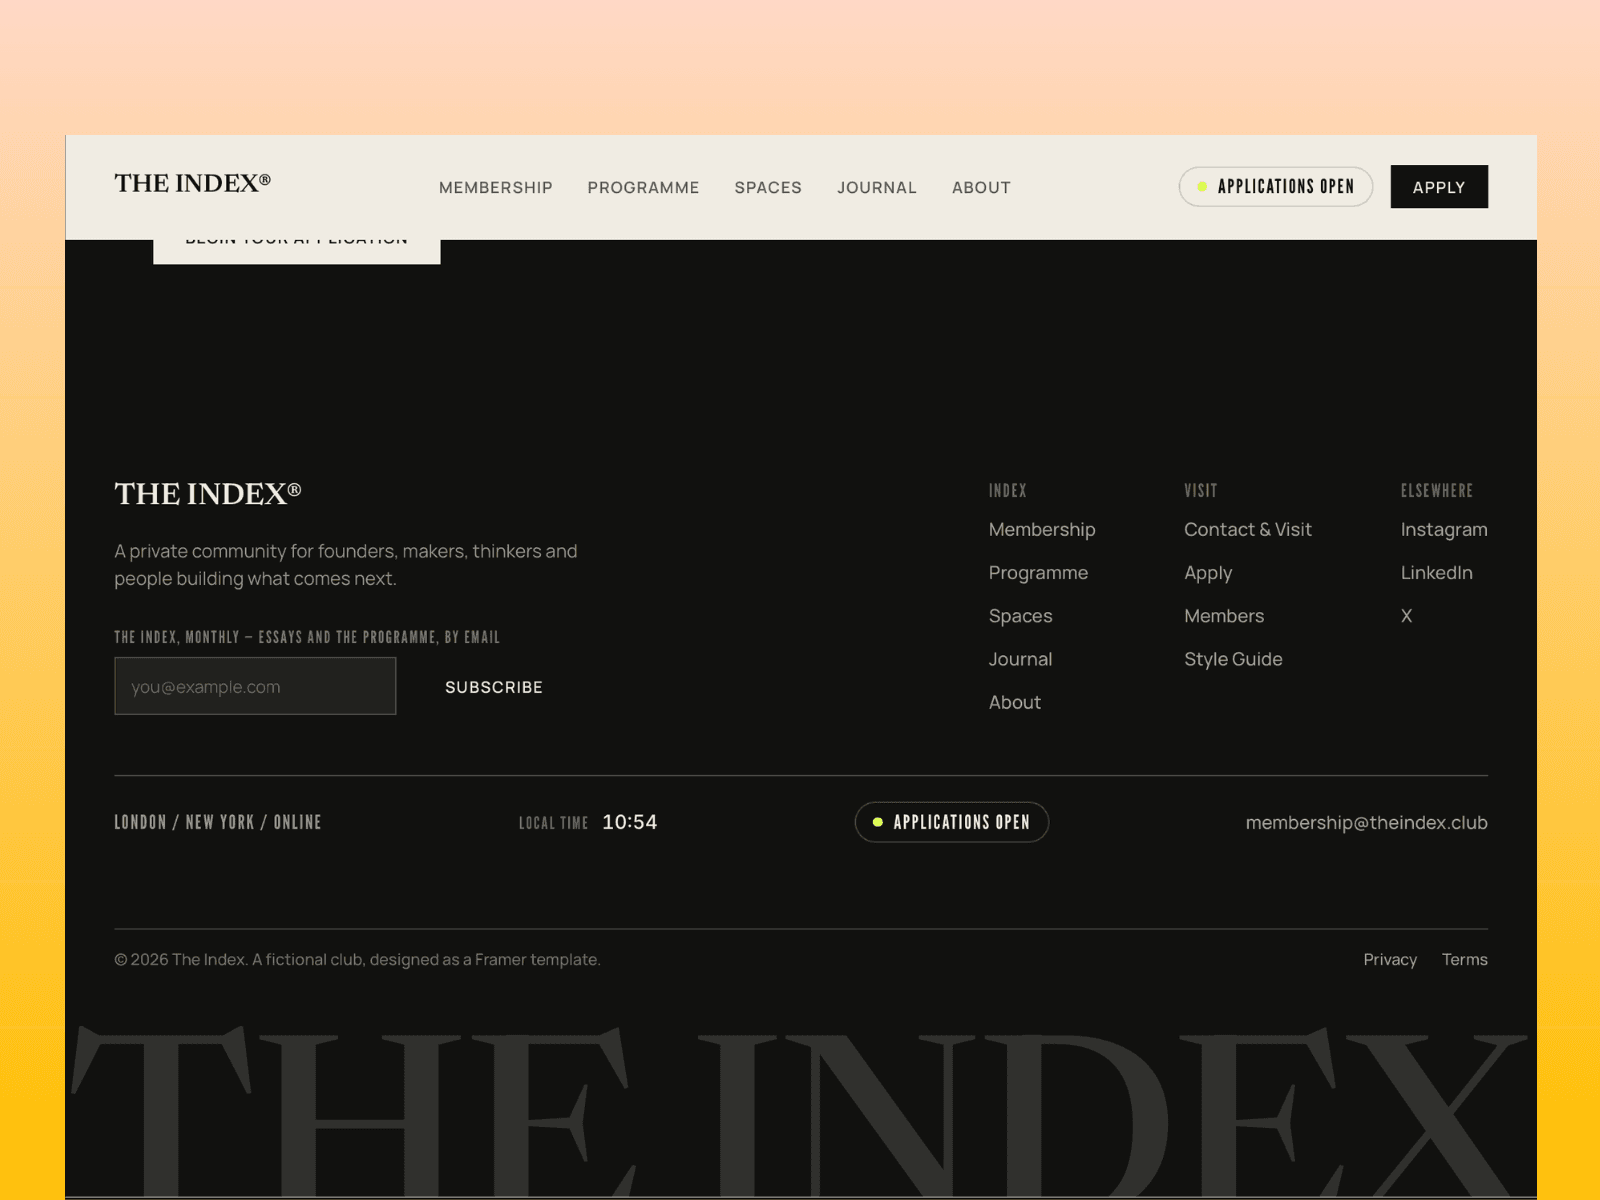Screen dimensions: 1600x1200
Task: Click the footer Apply link under Visit
Action: point(1208,573)
